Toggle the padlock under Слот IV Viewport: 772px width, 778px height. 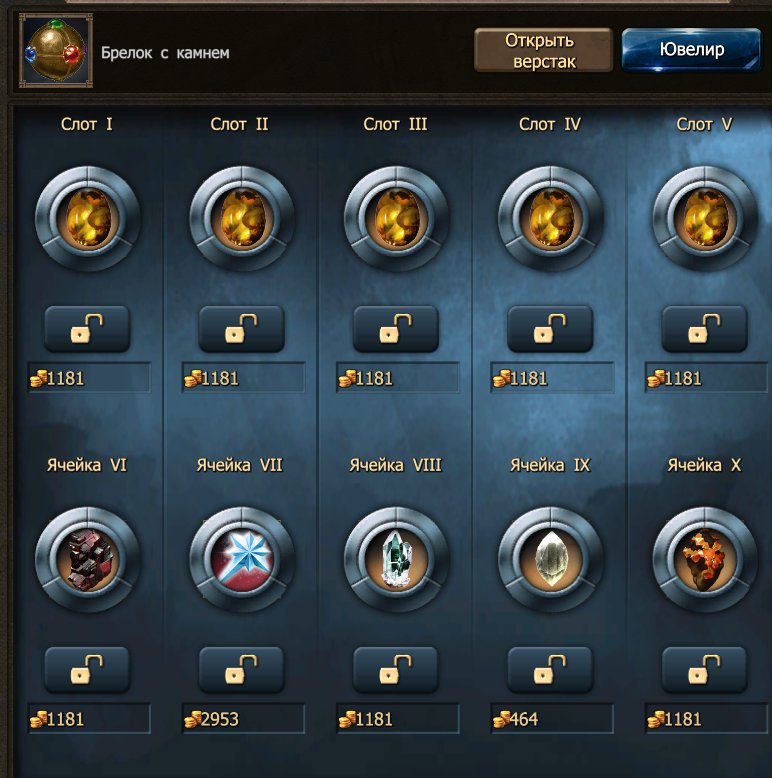(550, 329)
